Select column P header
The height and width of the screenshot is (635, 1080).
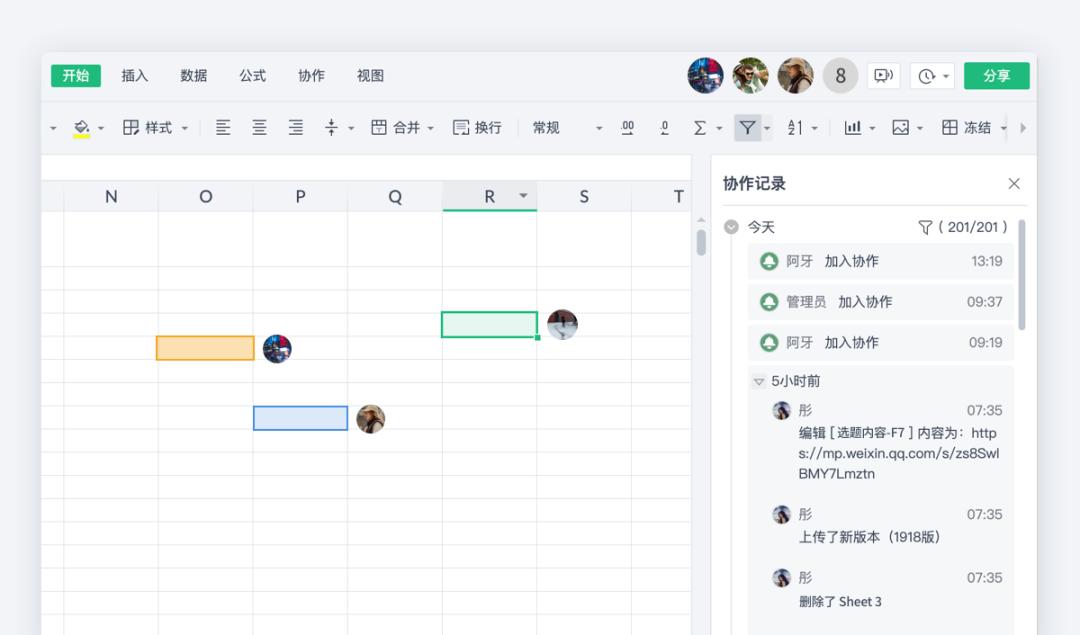click(300, 197)
